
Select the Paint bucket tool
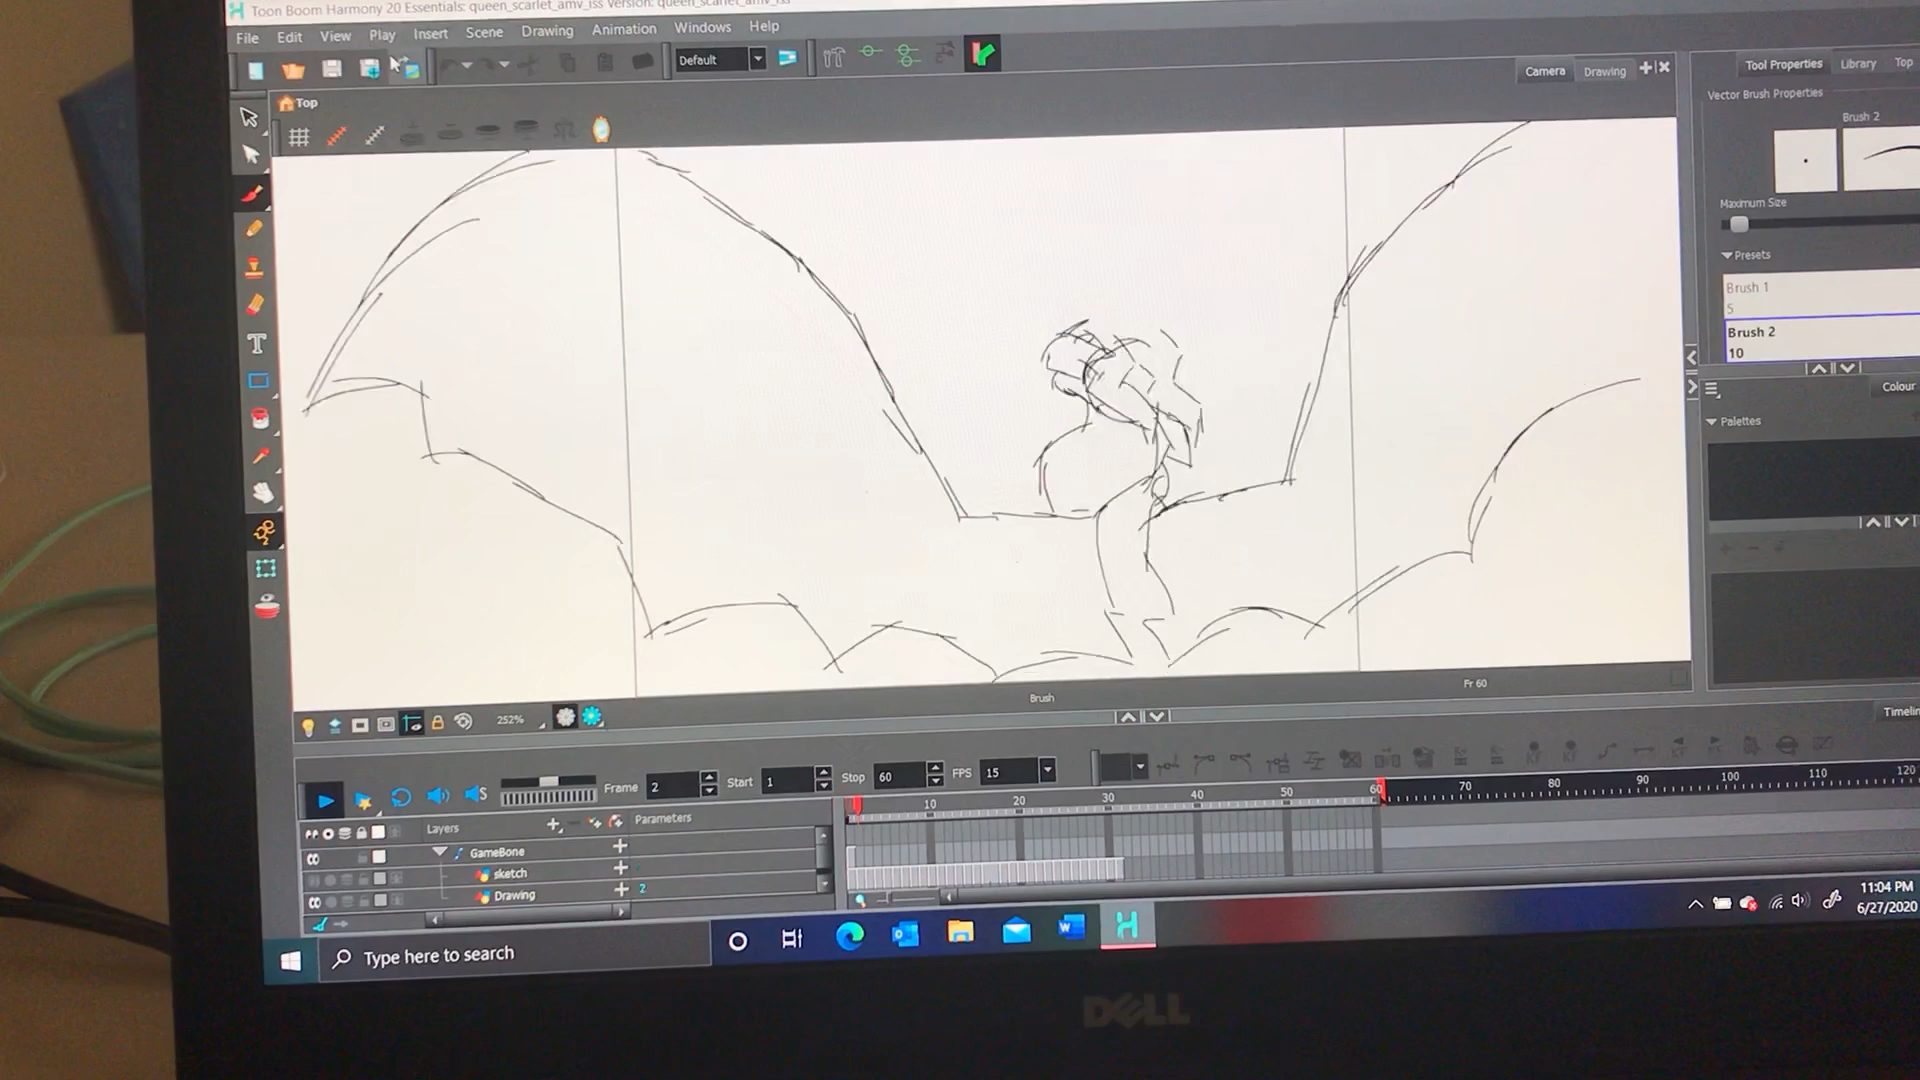[260, 418]
